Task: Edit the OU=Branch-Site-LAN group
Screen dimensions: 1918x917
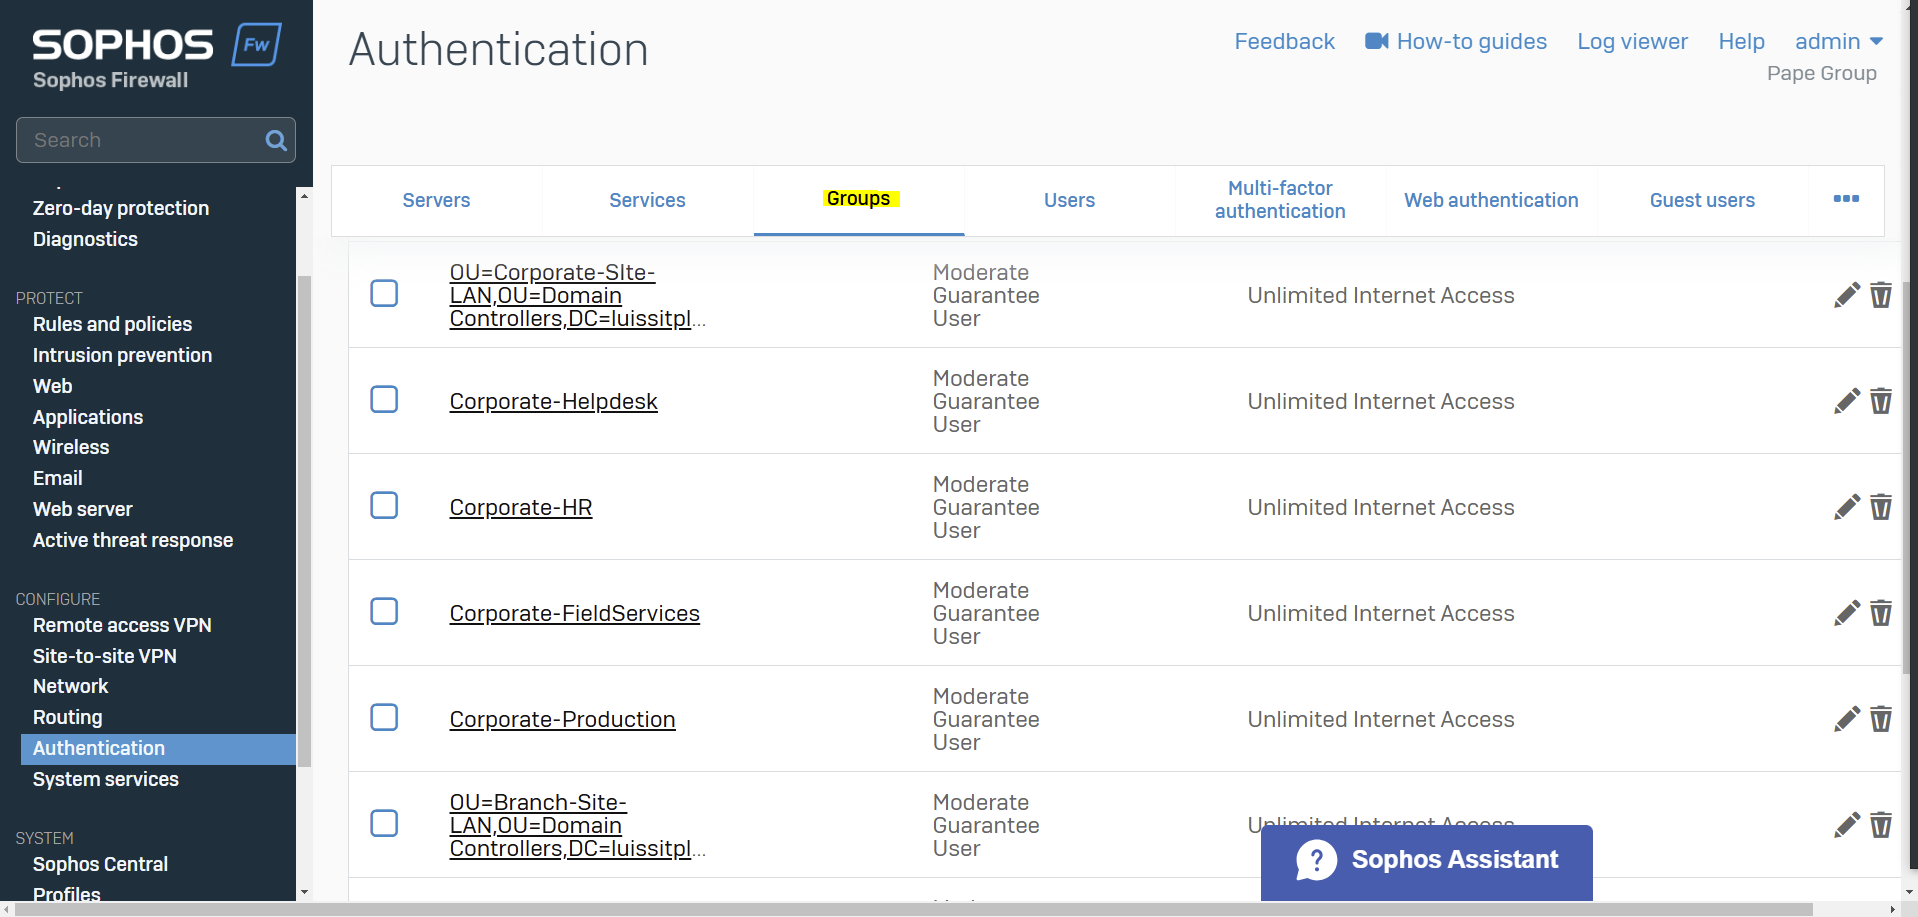Action: pos(1847,825)
